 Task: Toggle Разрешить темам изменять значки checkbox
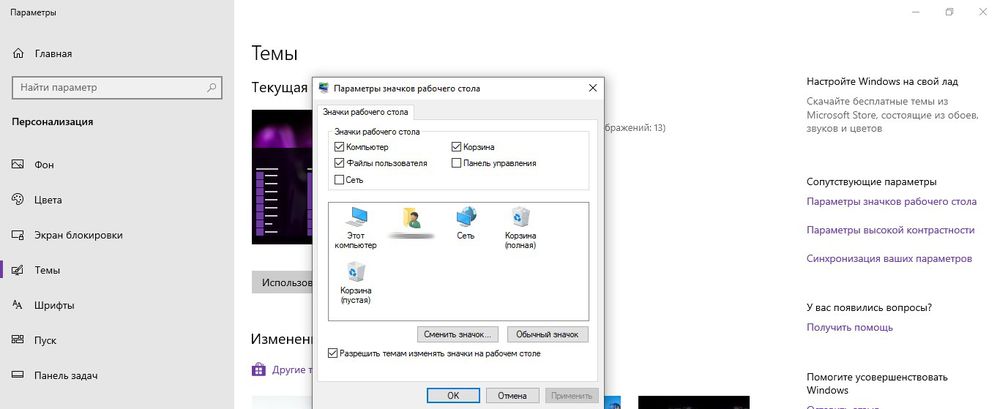point(334,353)
